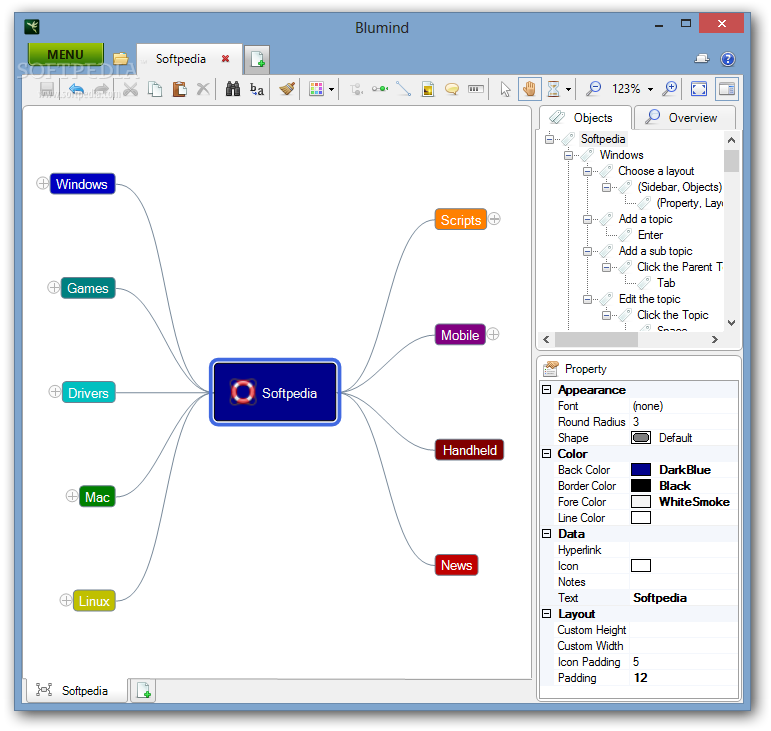Viewport: 771px width, 731px height.
Task: Zoom out with the magnifier minus icon
Action: pyautogui.click(x=593, y=89)
